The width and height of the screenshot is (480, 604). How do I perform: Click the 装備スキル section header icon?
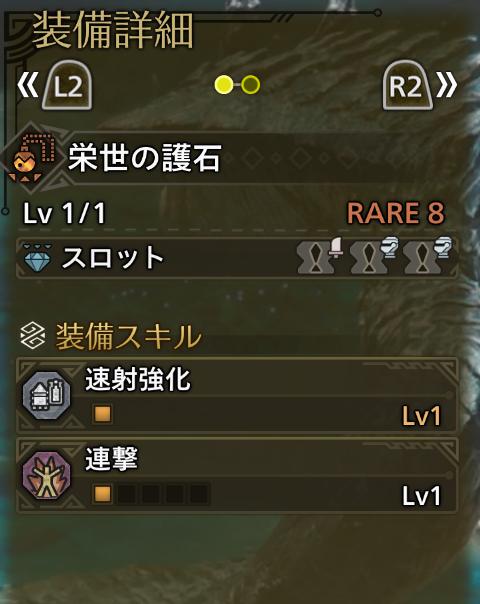pyautogui.click(x=32, y=337)
